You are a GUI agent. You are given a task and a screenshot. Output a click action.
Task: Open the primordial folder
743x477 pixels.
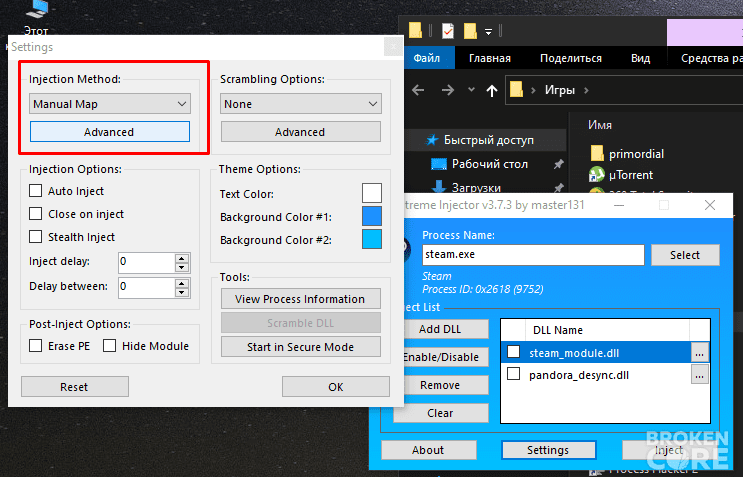(636, 153)
